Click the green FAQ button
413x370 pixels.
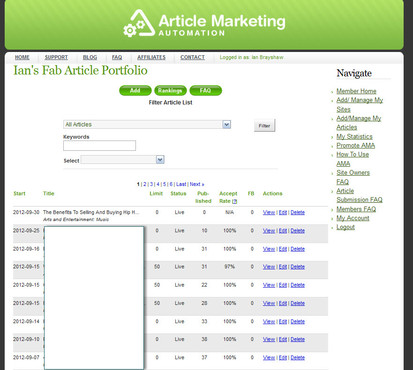point(205,91)
